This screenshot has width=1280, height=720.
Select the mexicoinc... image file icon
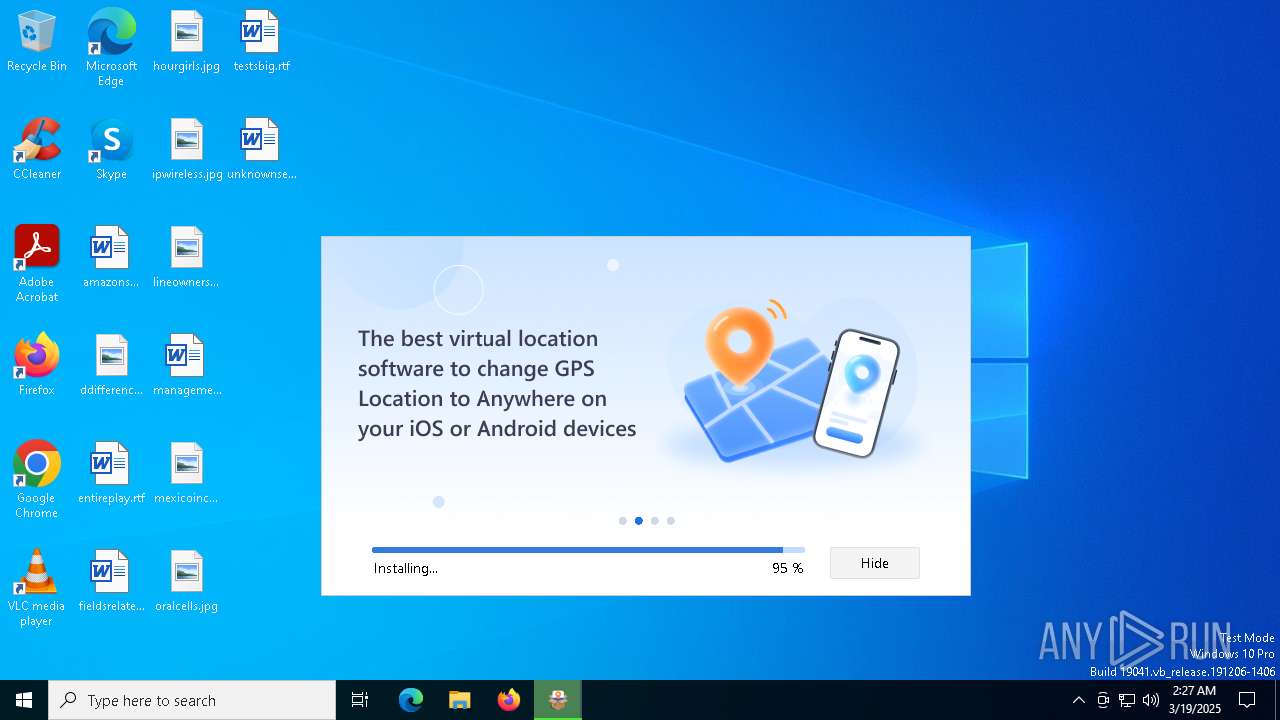coord(186,474)
